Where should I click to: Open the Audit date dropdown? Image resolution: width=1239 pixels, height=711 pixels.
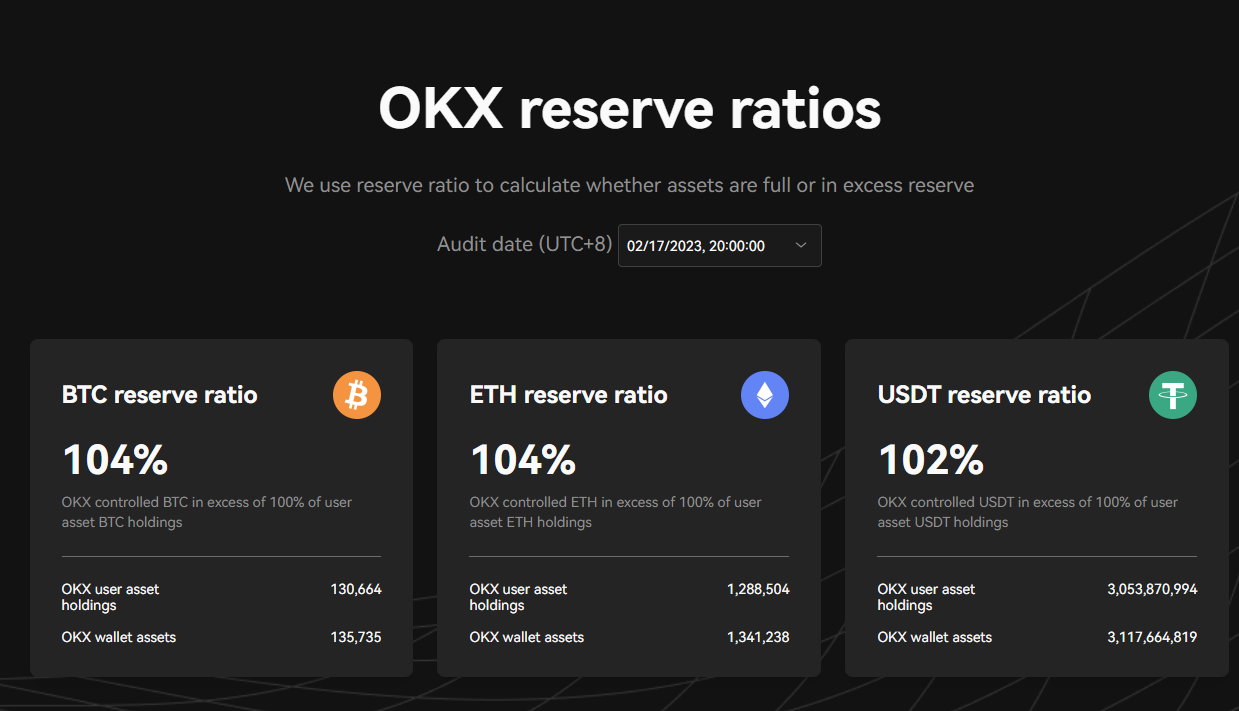click(x=720, y=245)
